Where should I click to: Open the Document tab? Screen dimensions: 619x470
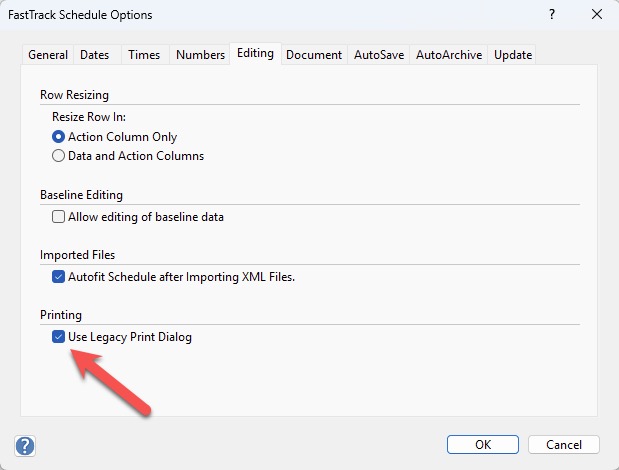pos(314,55)
